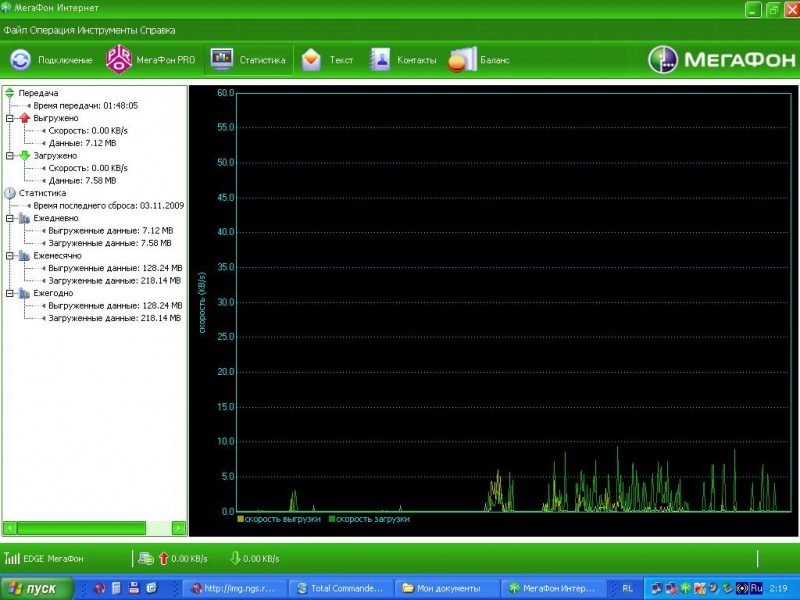Open the Справка menu
The image size is (800, 600).
[156, 31]
